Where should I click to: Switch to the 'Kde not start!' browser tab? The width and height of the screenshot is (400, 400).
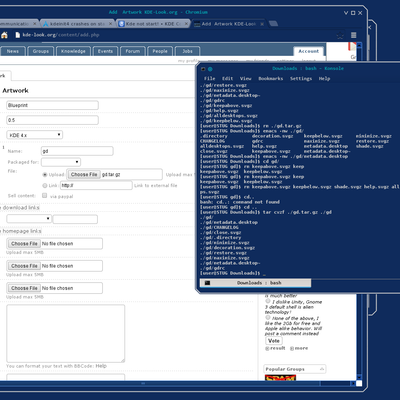pyautogui.click(x=153, y=24)
